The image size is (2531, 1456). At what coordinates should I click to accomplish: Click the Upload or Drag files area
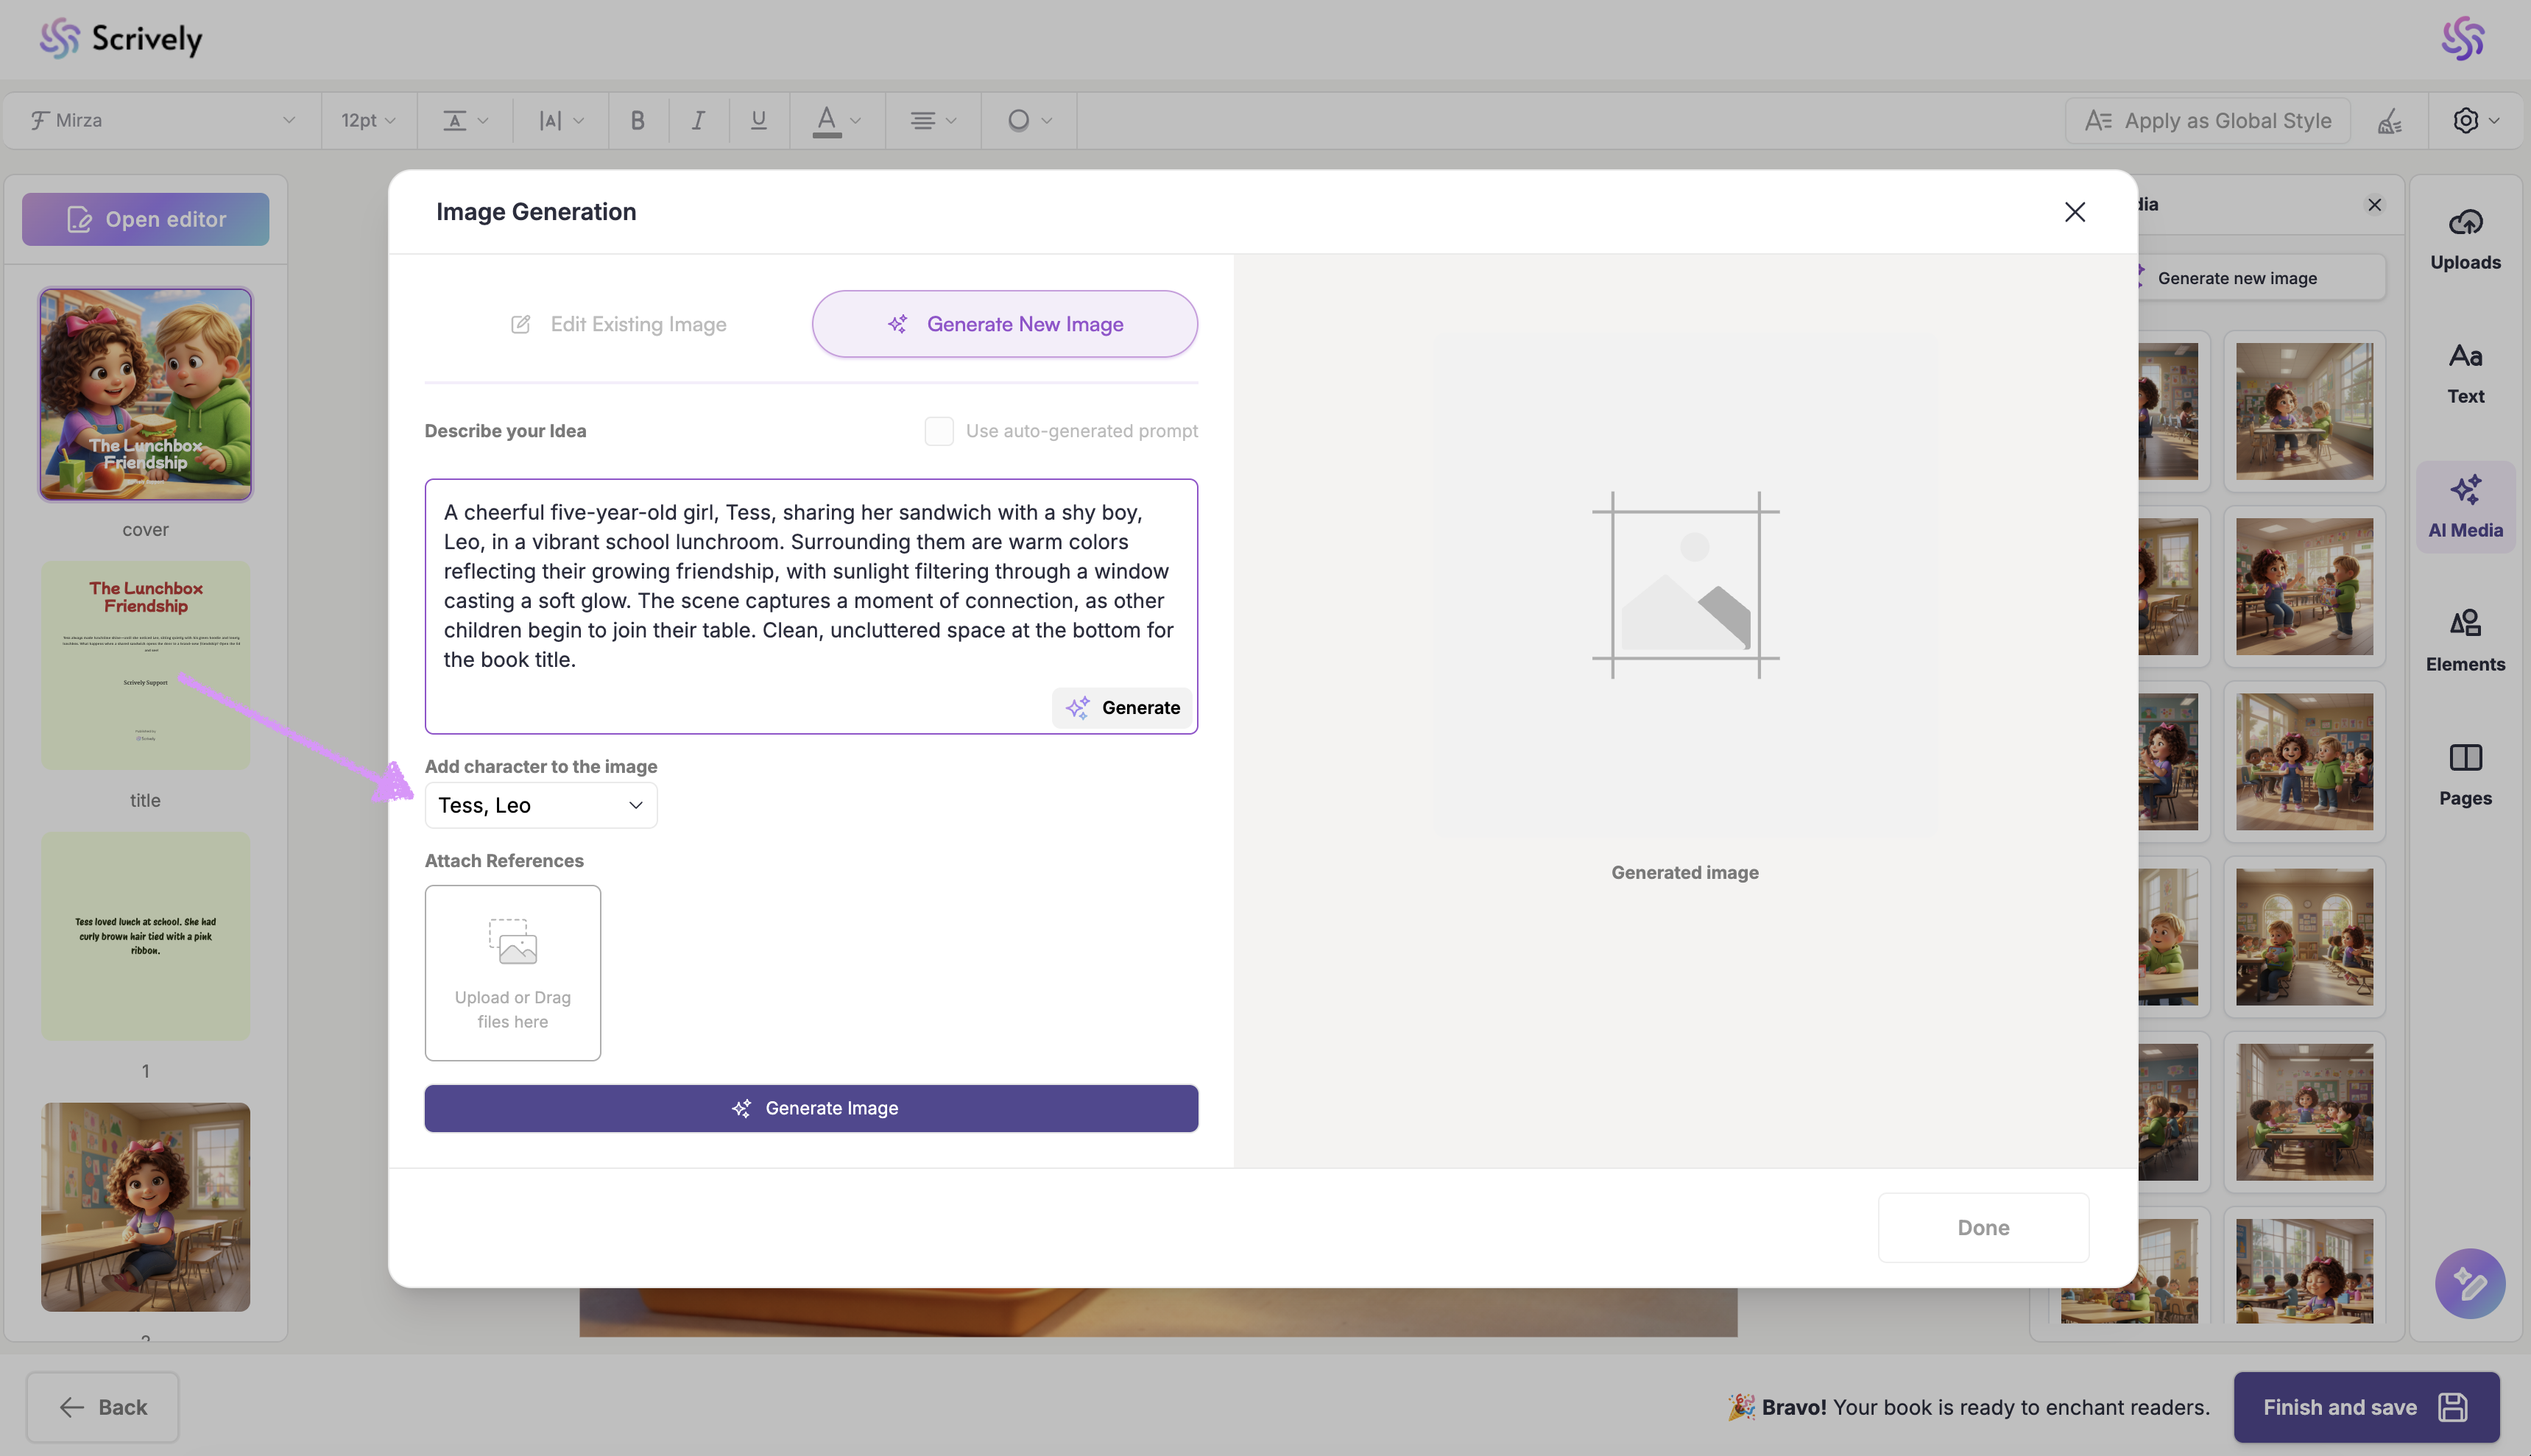(512, 972)
